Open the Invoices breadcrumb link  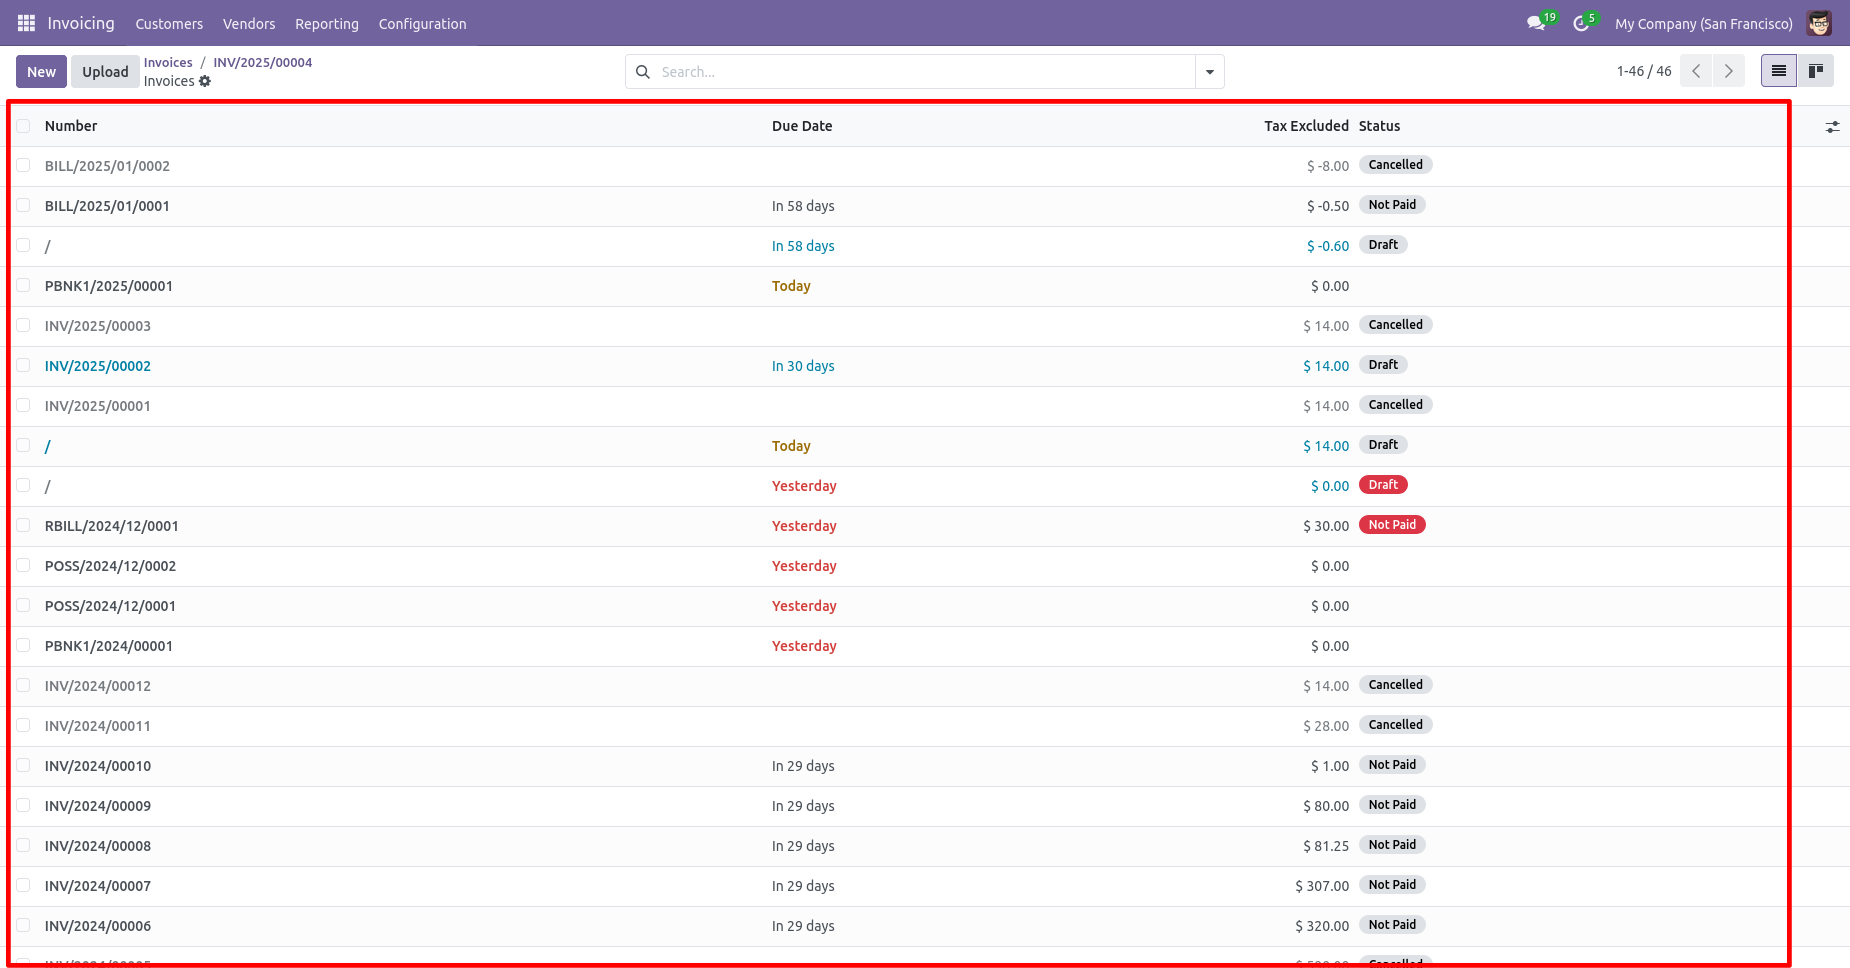point(168,62)
